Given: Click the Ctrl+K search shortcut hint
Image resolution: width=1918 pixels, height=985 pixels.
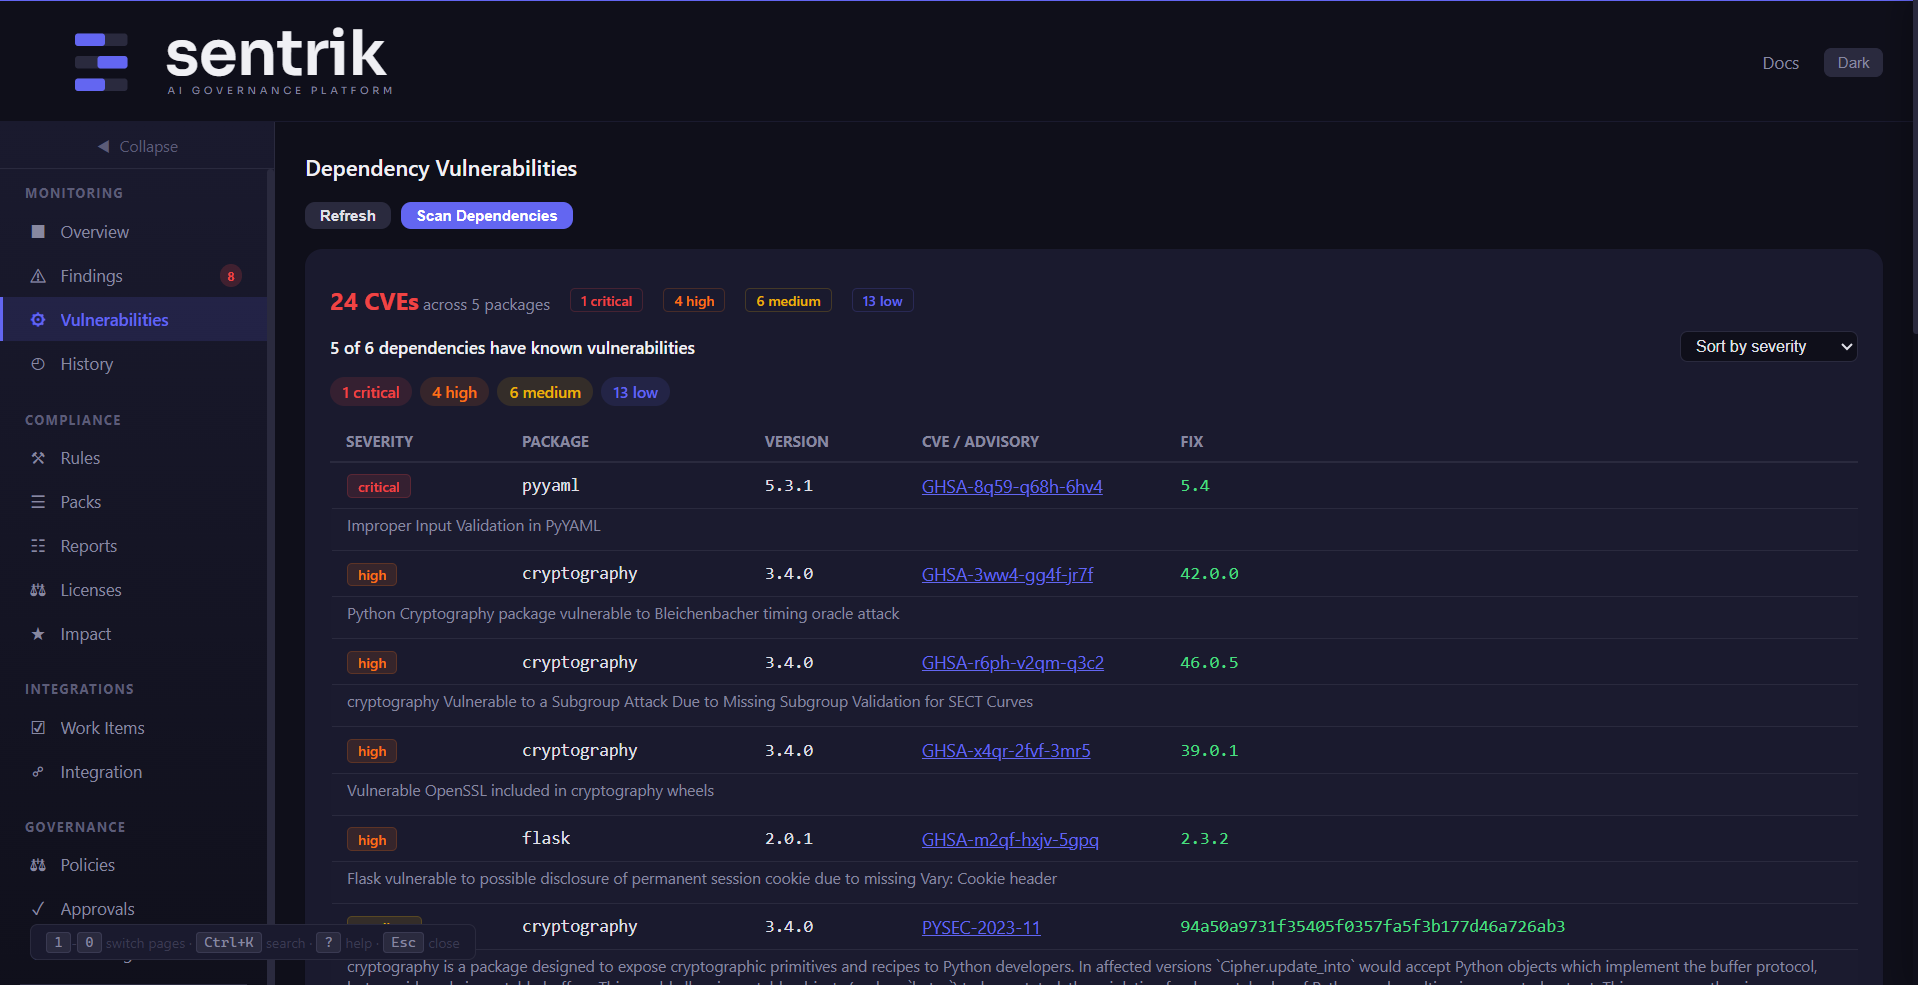Looking at the screenshot, I should tap(229, 943).
